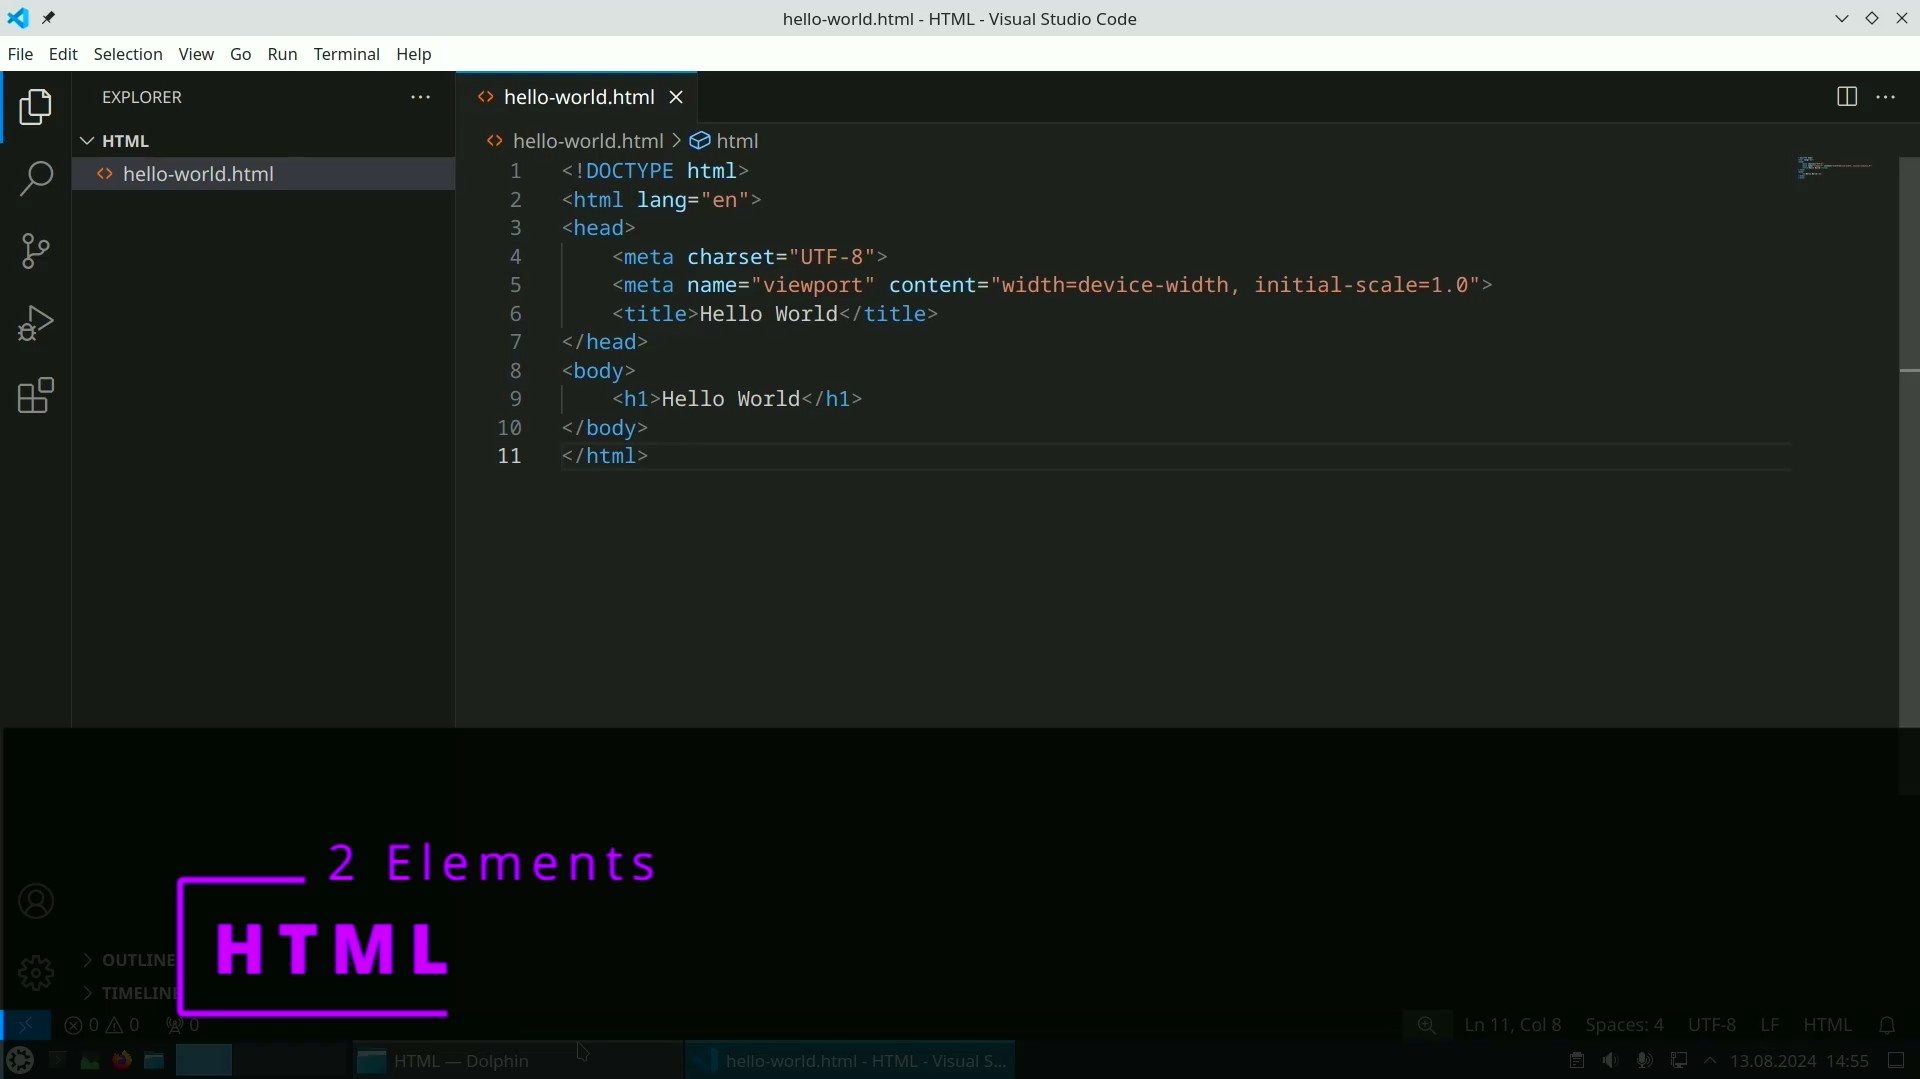Open the Search view icon
The height and width of the screenshot is (1079, 1920).
click(x=36, y=179)
